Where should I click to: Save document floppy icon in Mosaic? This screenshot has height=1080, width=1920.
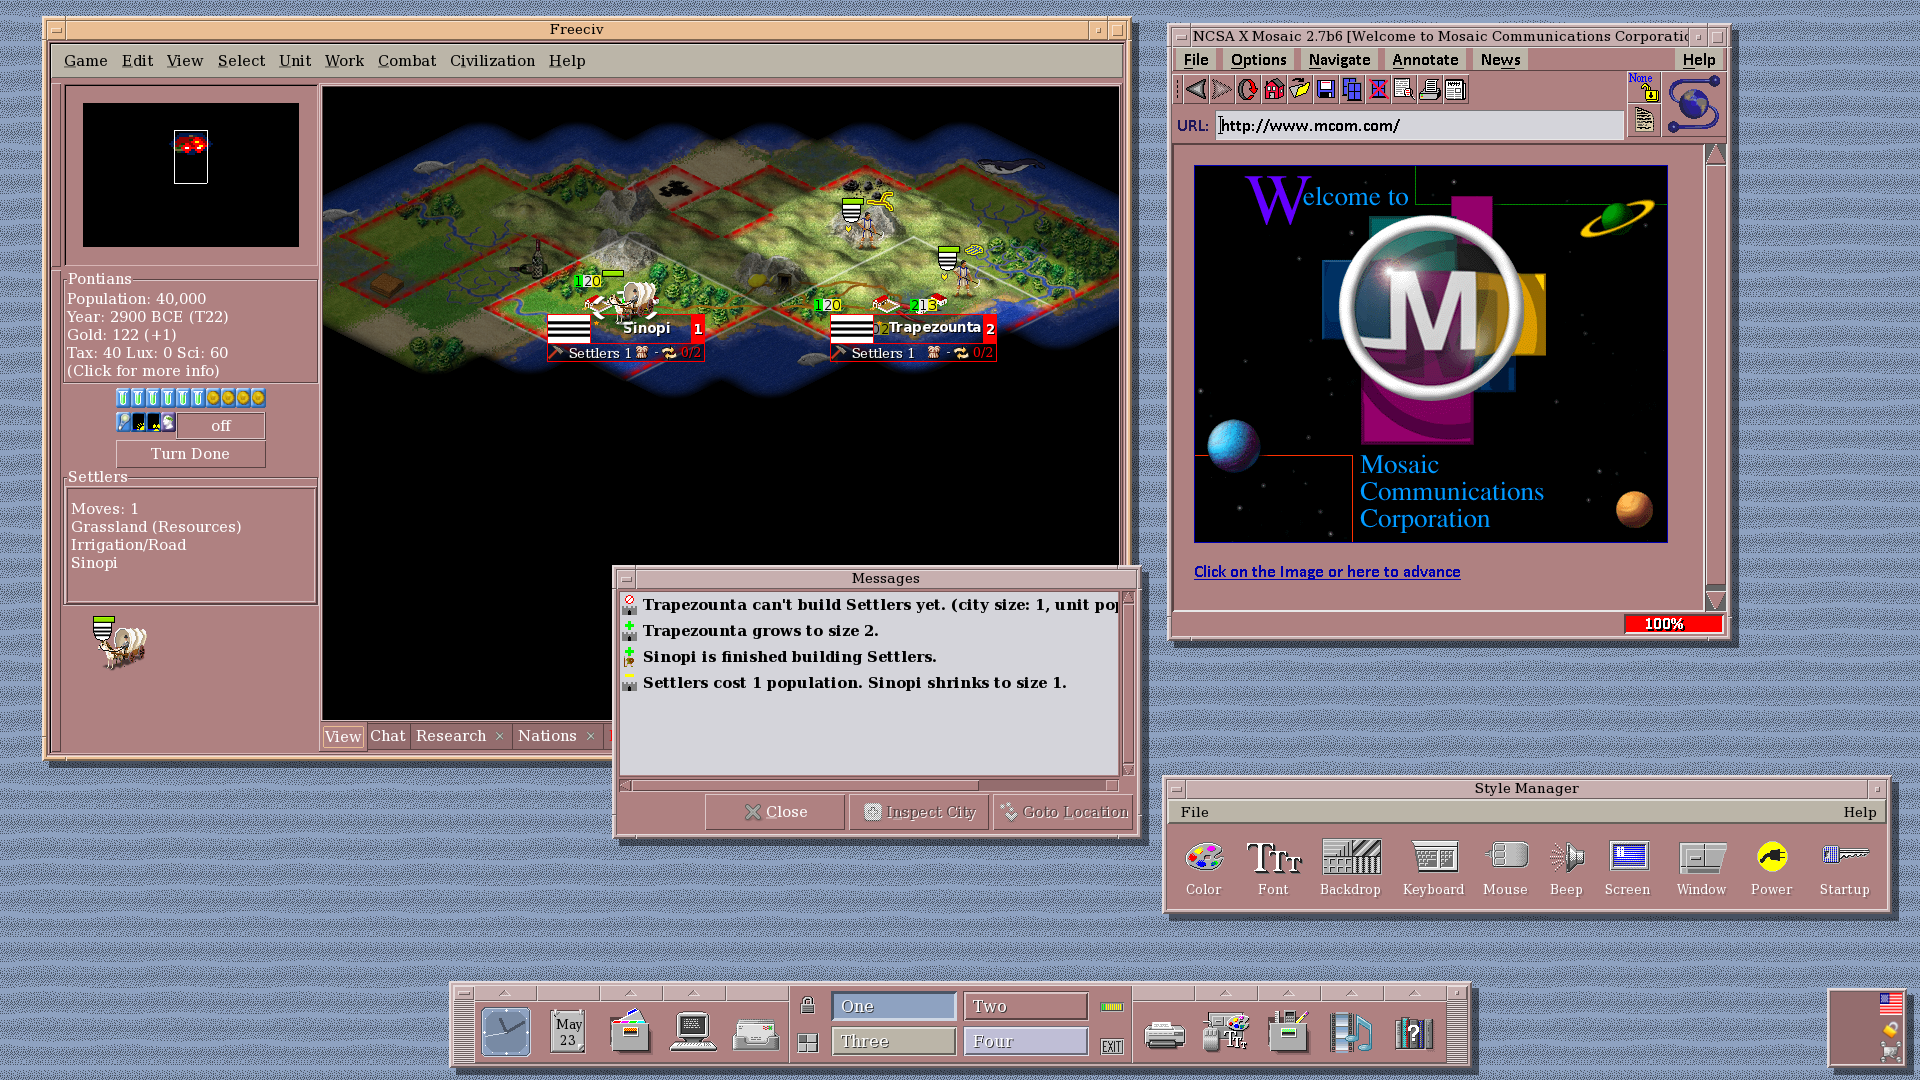click(1326, 90)
